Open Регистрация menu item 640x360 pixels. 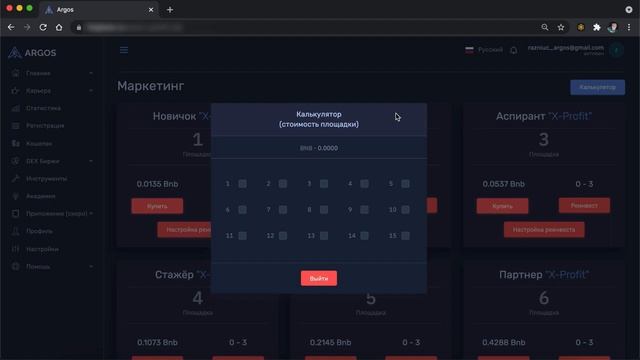point(45,126)
